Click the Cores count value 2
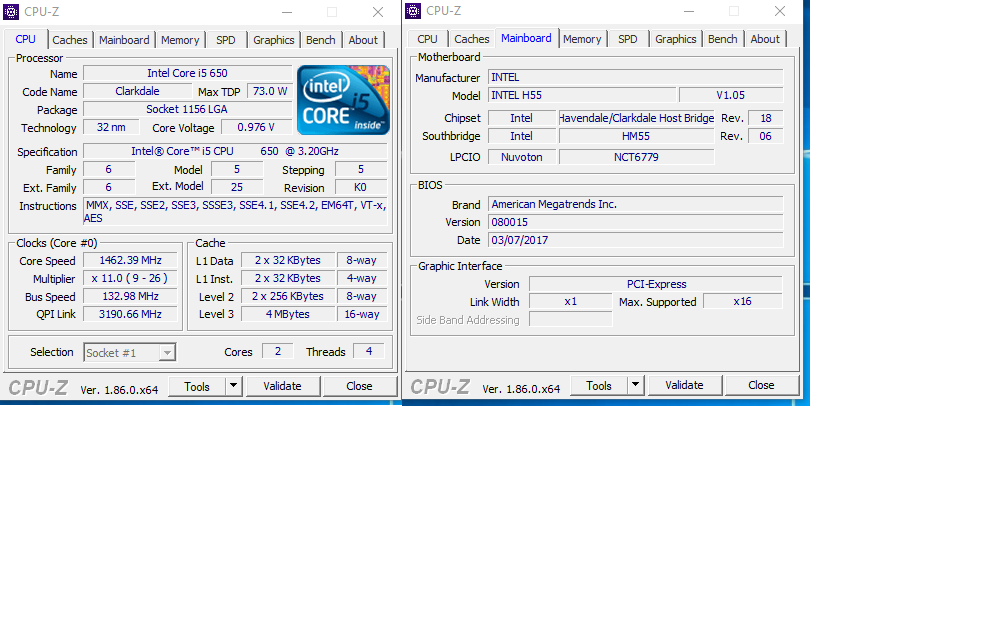The width and height of the screenshot is (1008, 630). pyautogui.click(x=278, y=351)
